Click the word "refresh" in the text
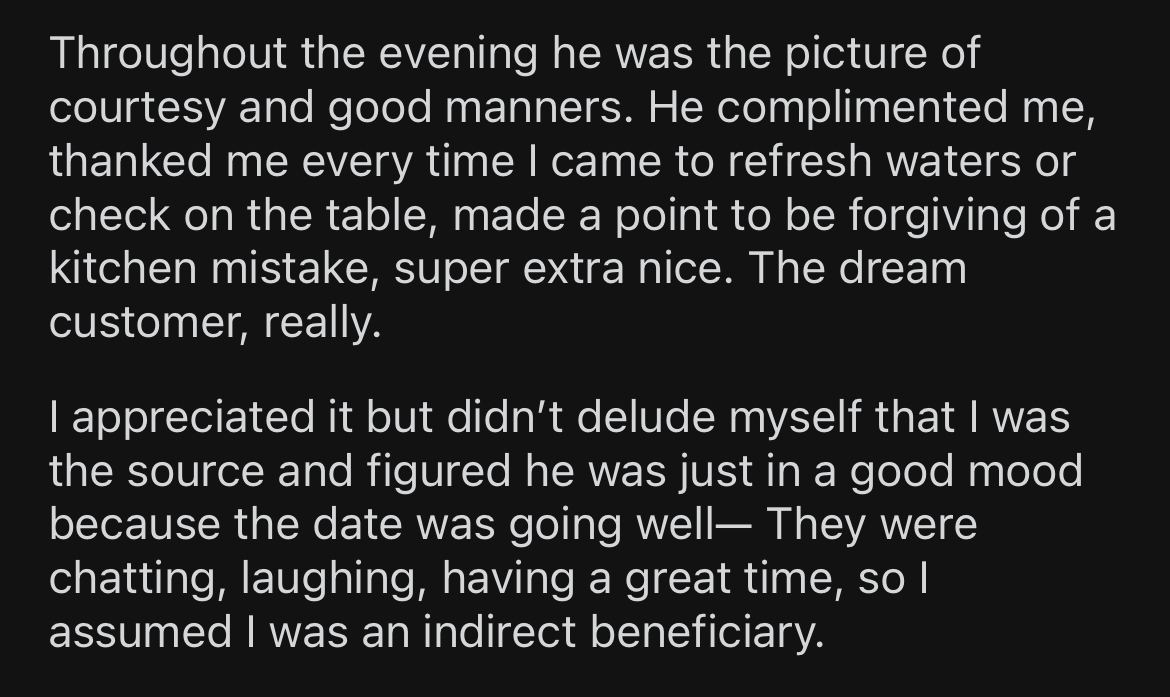This screenshot has height=697, width=1170. (800, 161)
